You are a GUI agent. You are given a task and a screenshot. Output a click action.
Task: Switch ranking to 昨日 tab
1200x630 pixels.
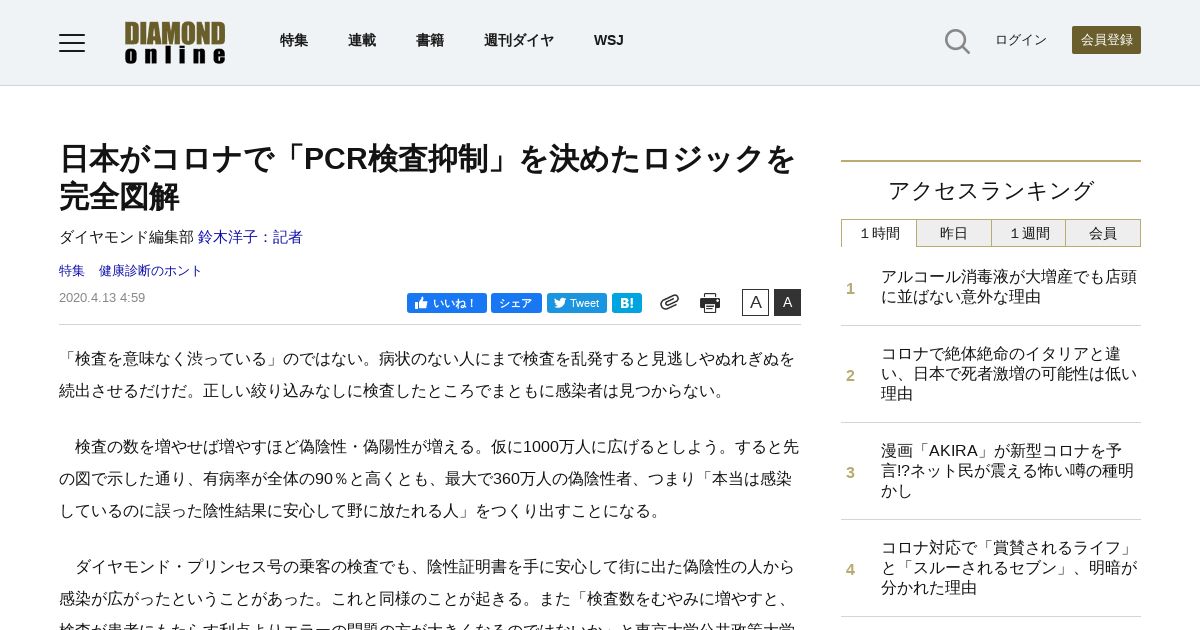954,233
